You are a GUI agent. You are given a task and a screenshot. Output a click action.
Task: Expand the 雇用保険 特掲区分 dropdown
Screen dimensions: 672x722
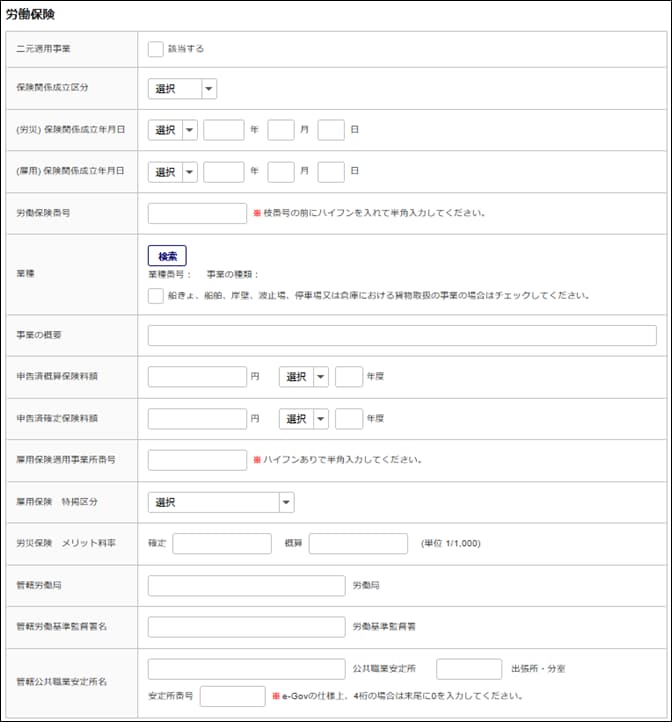point(220,502)
